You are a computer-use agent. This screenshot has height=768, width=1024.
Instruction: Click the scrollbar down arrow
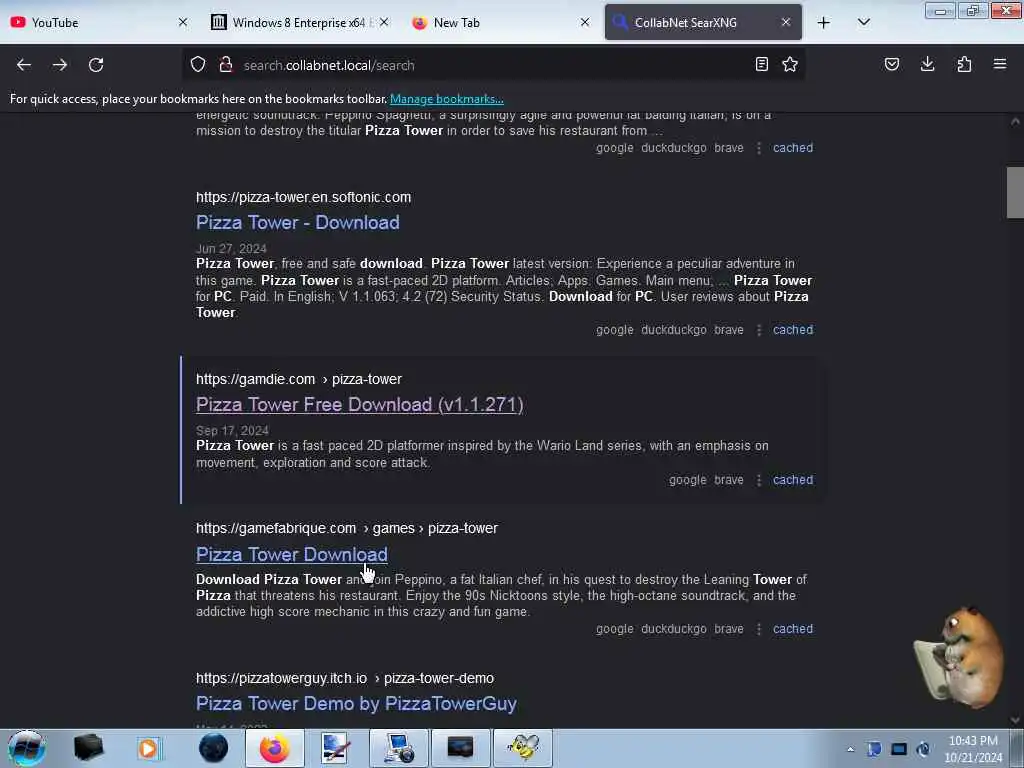(1015, 720)
